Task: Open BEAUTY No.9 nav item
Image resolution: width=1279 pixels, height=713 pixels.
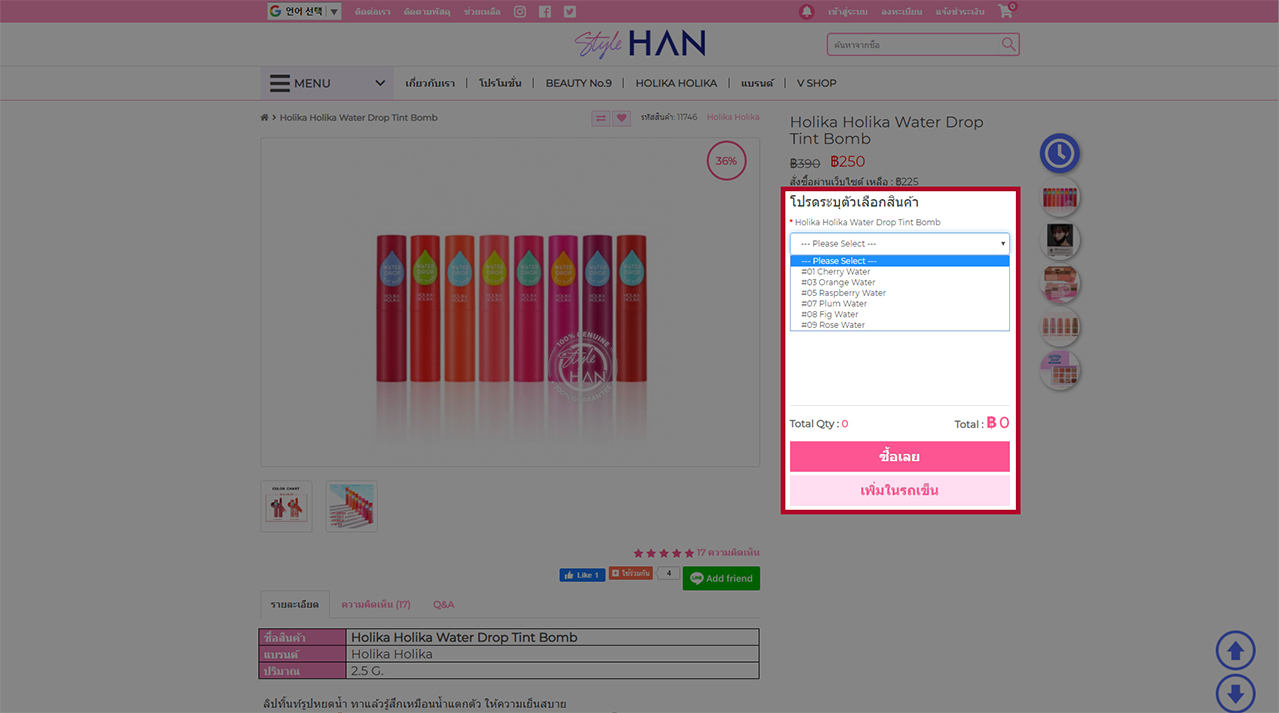Action: [x=578, y=83]
